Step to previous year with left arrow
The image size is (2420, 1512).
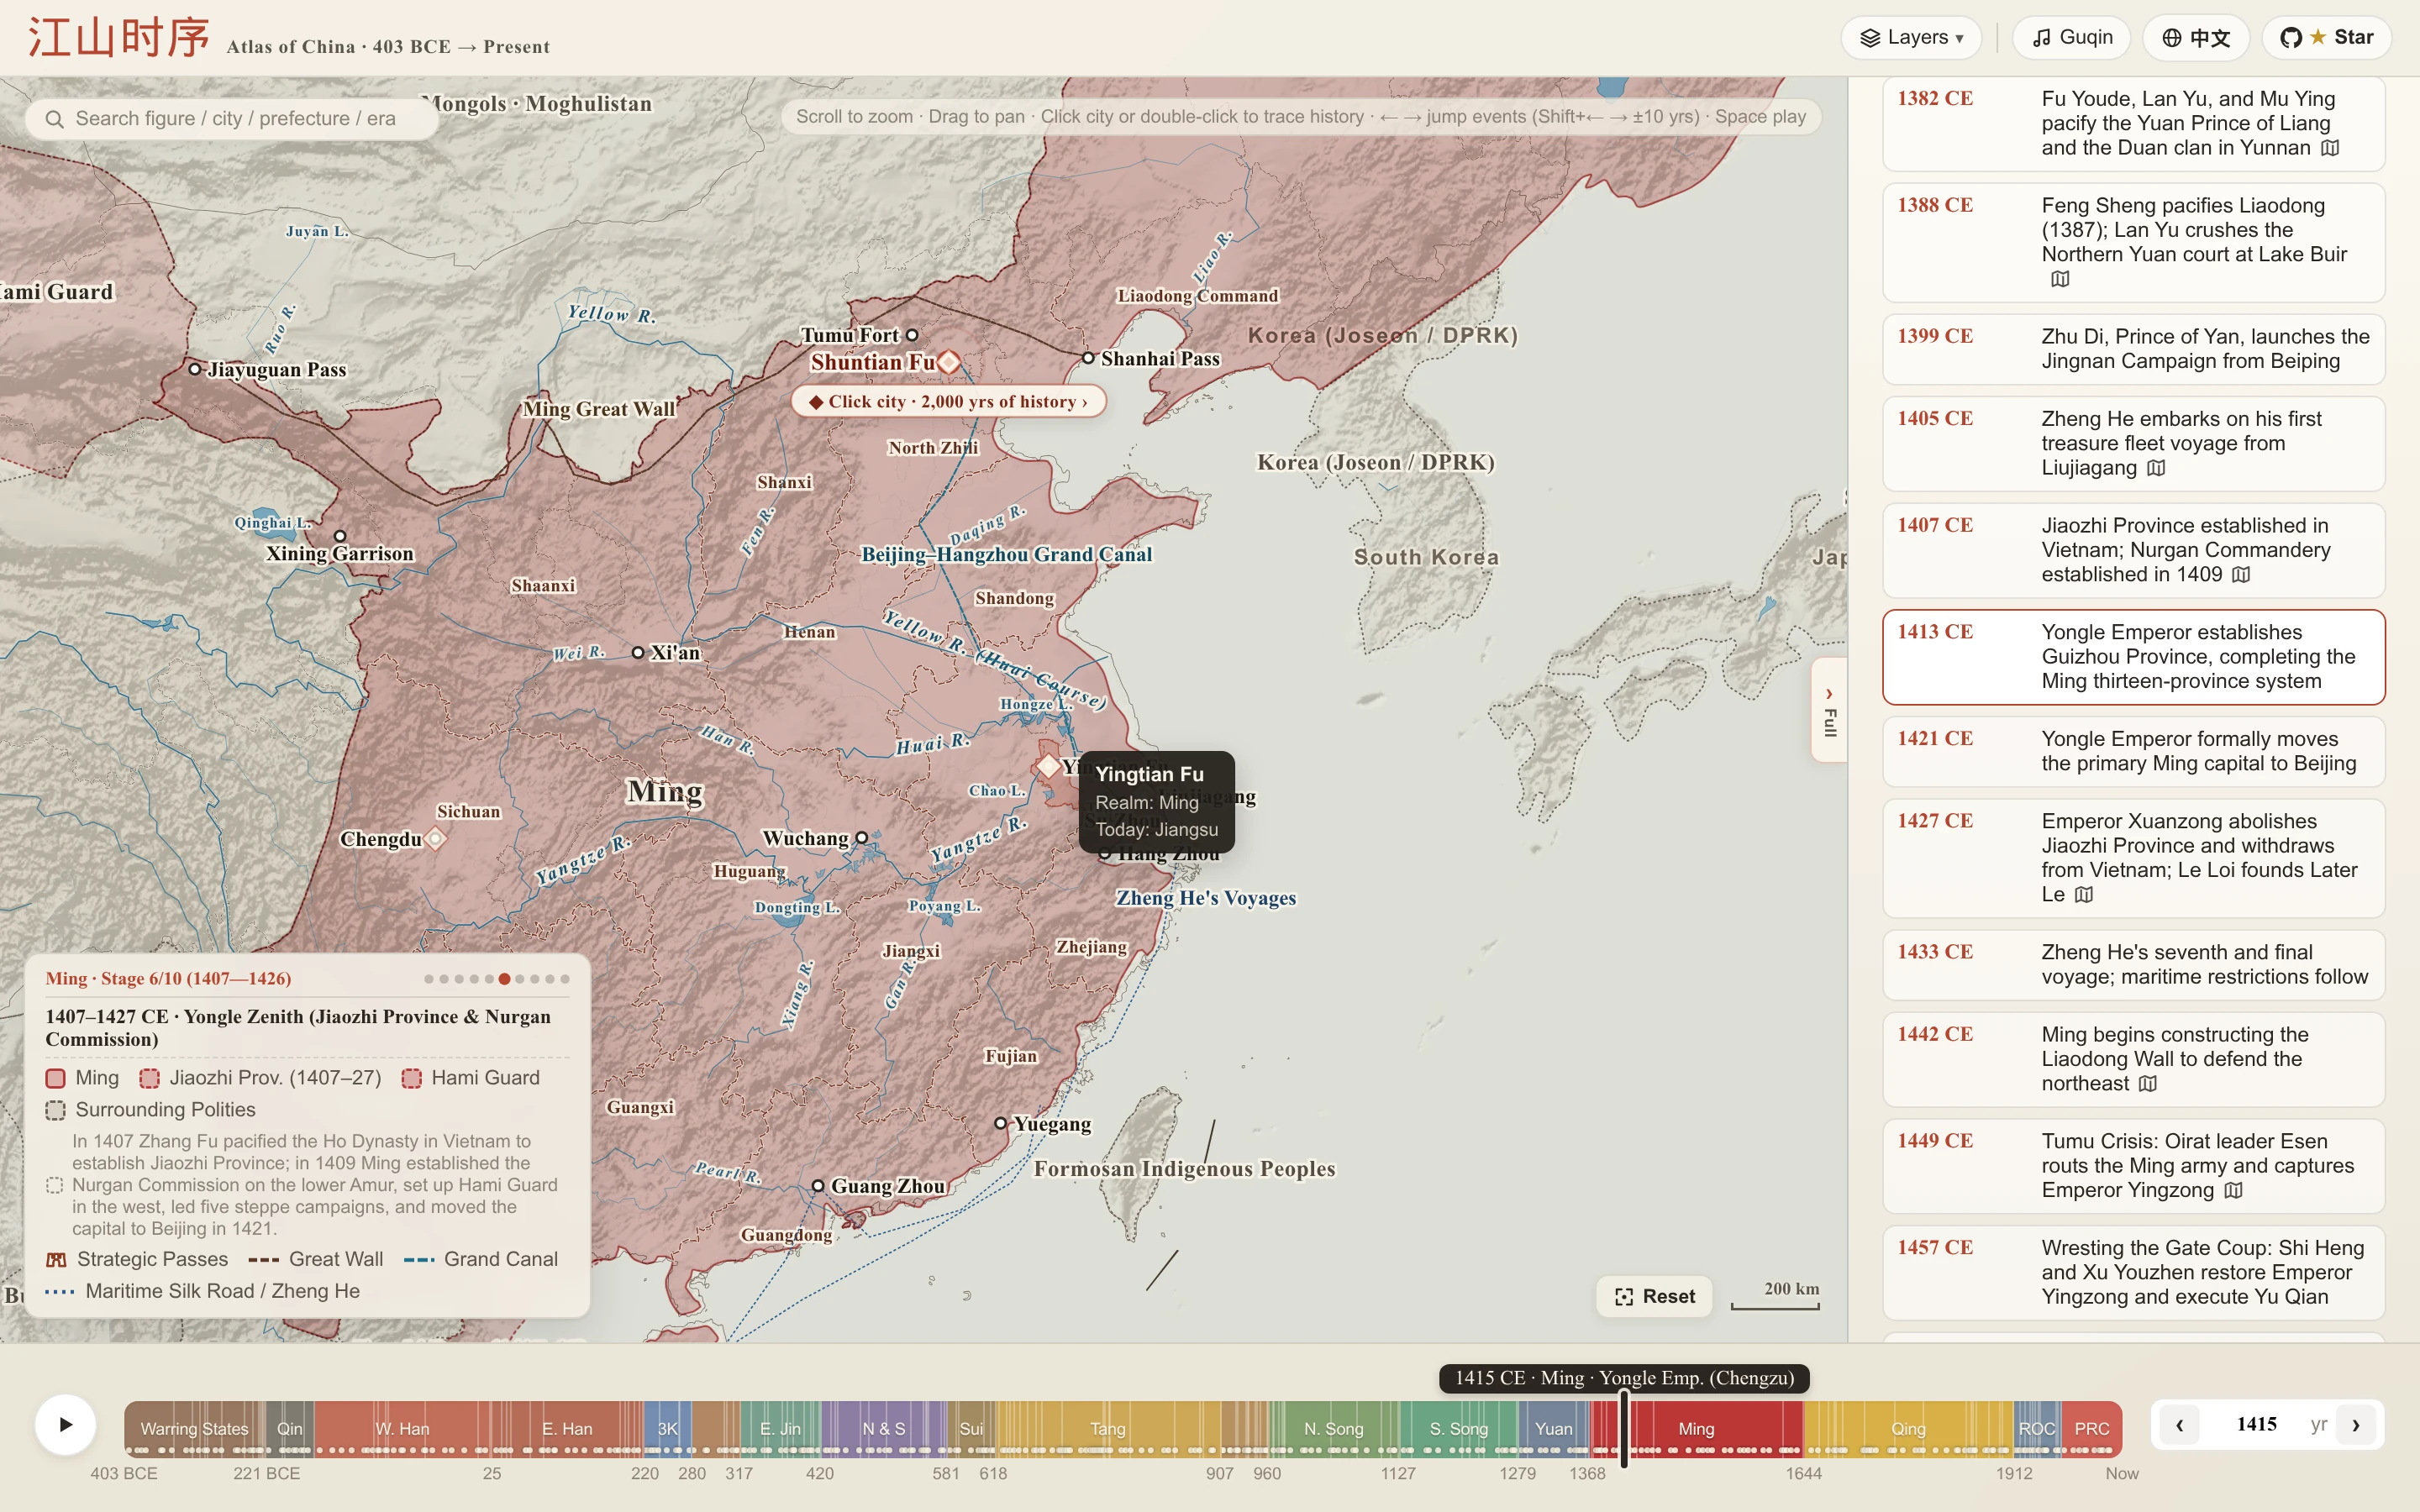(2179, 1425)
